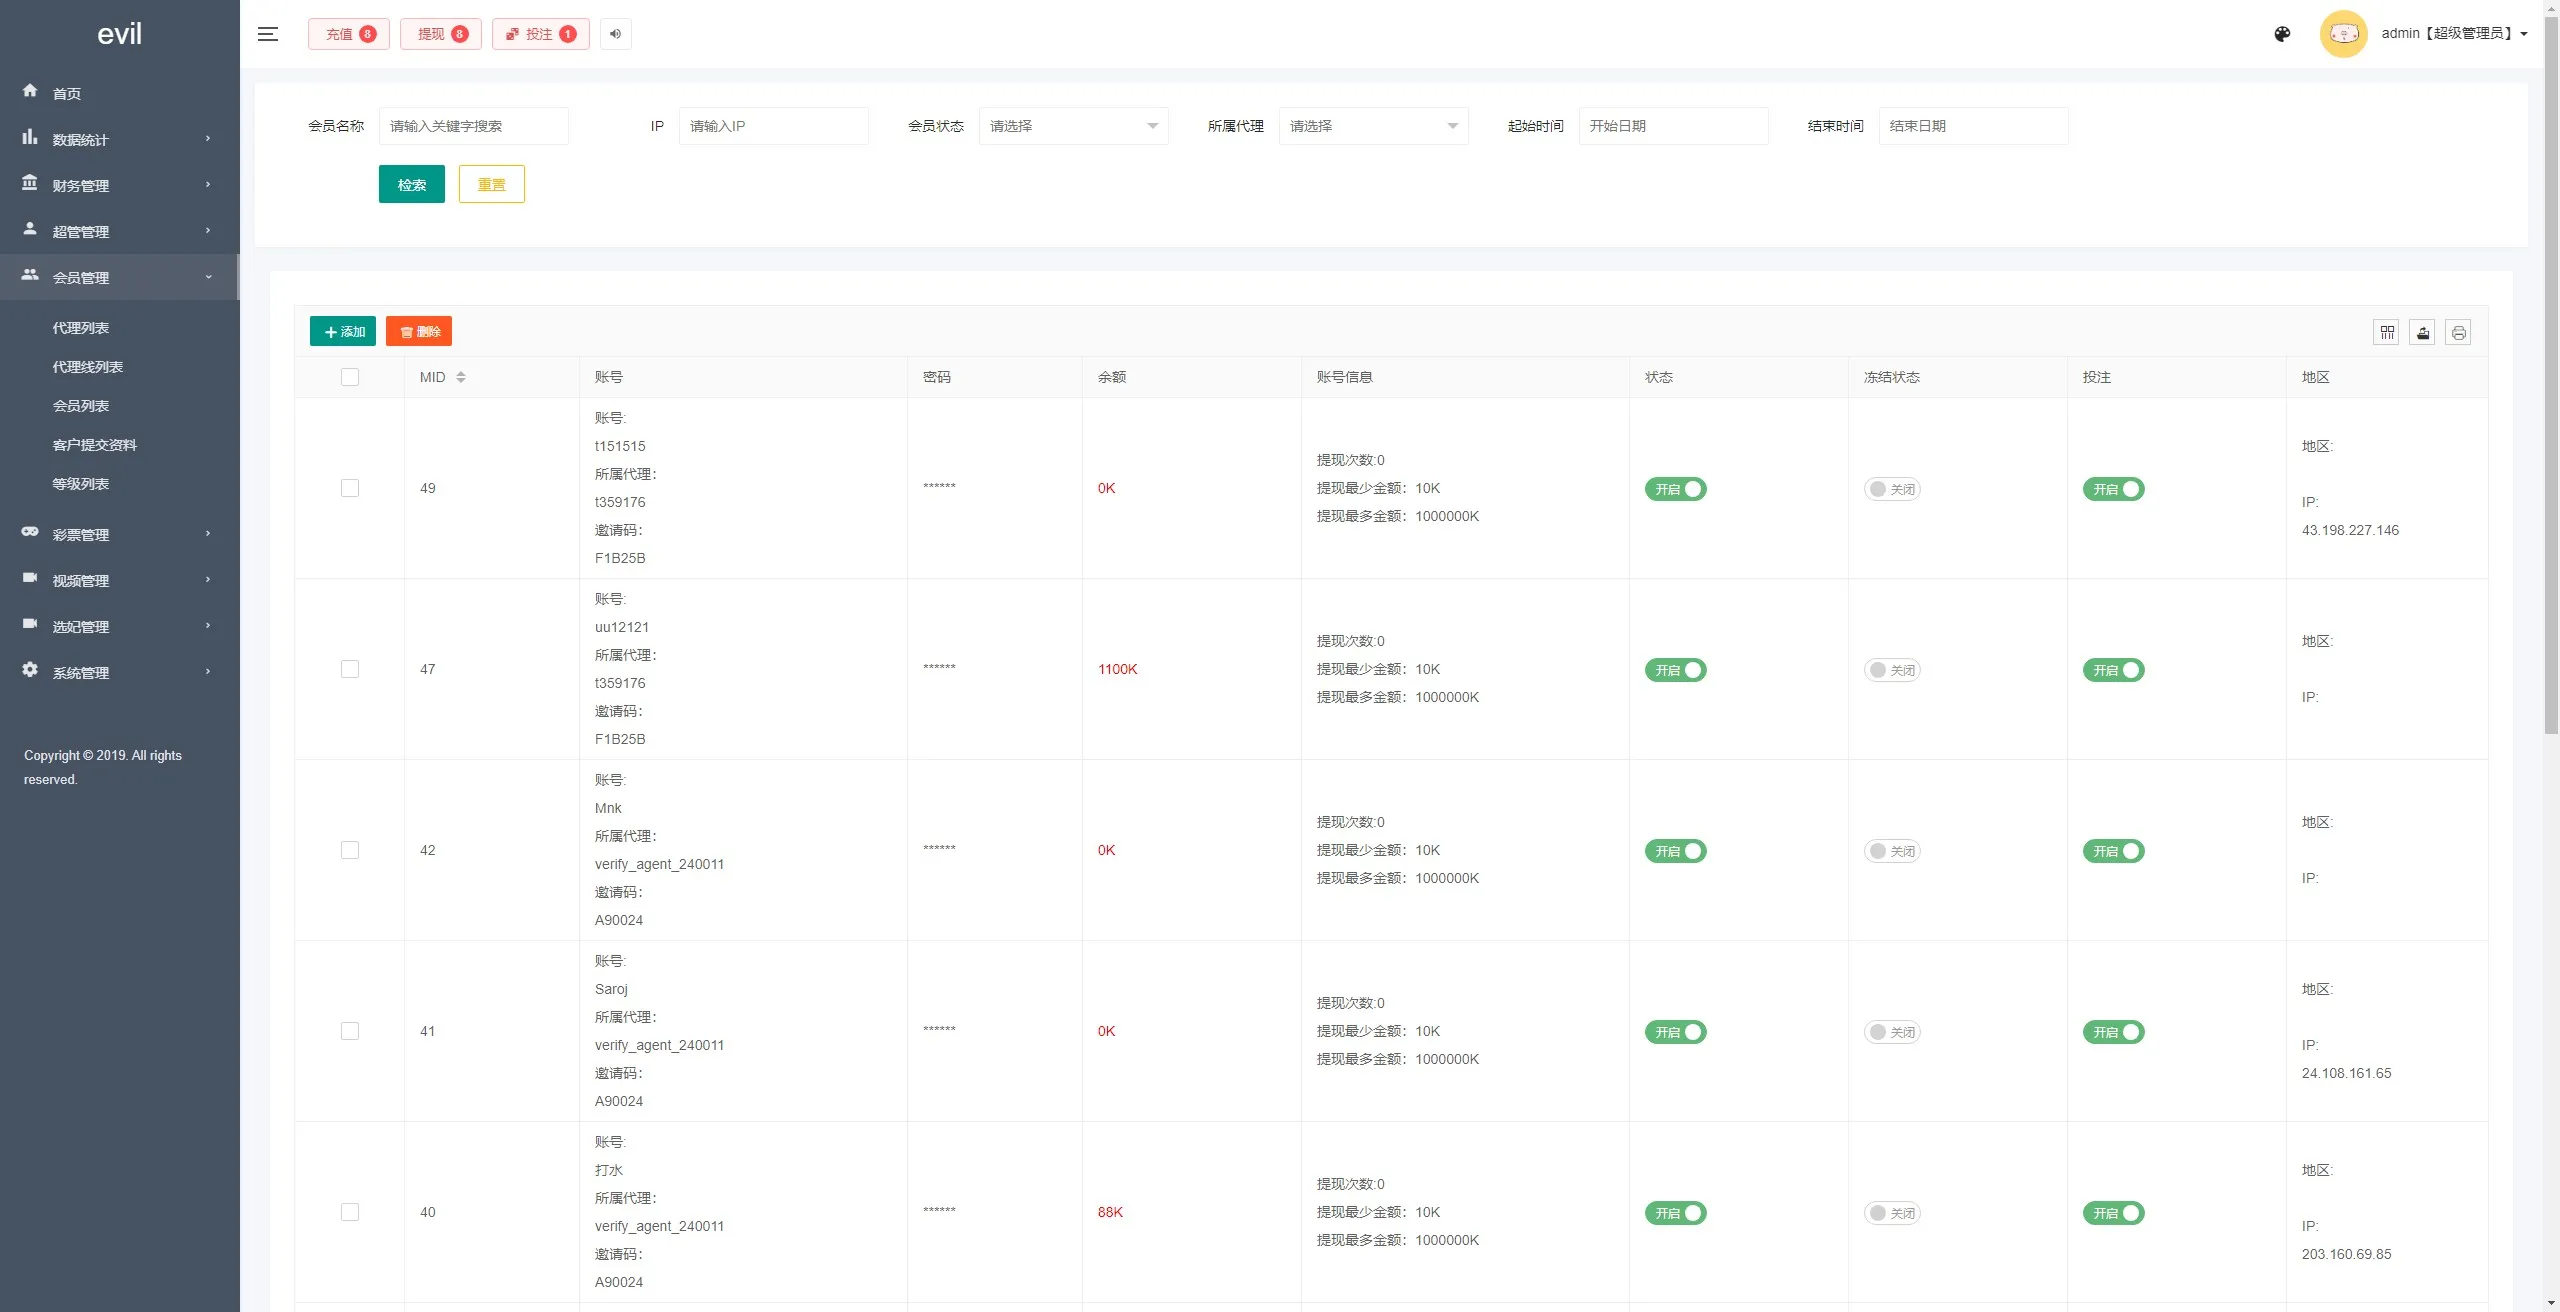Click the orange 删除 delete button

(419, 331)
